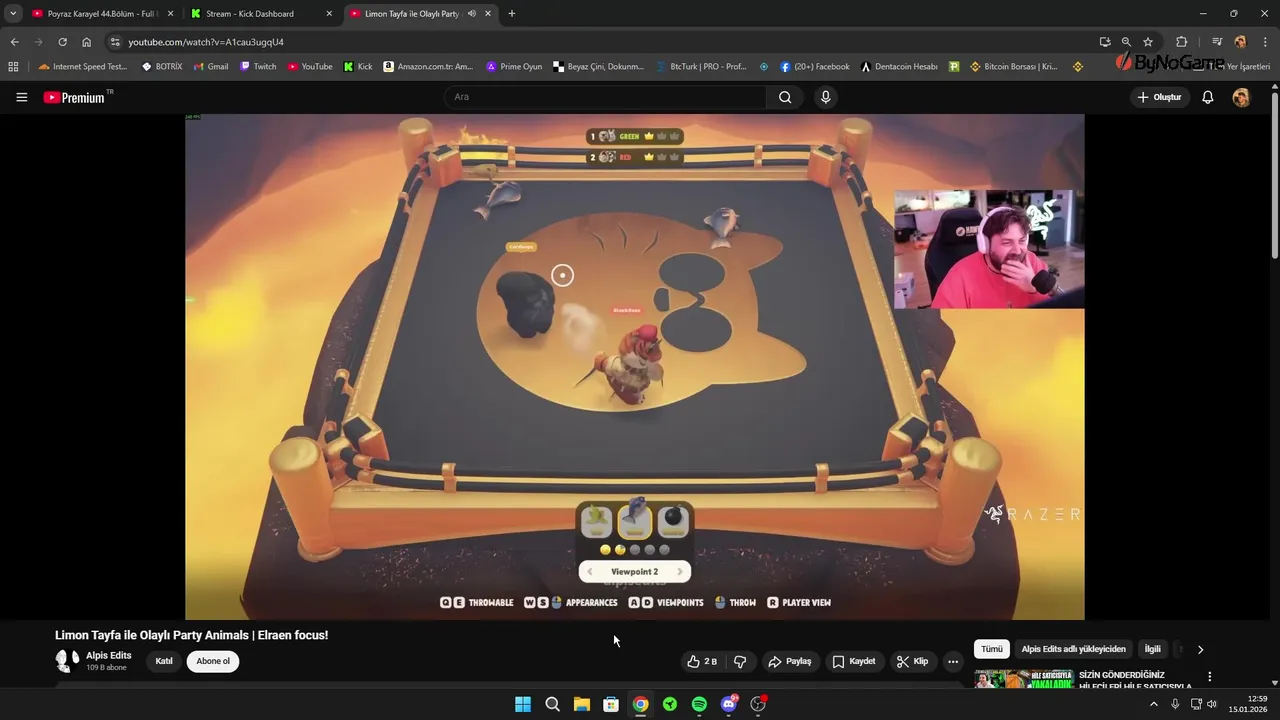Image resolution: width=1280 pixels, height=720 pixels.
Task: Open the Alpis Edits channel avatar
Action: 67,661
